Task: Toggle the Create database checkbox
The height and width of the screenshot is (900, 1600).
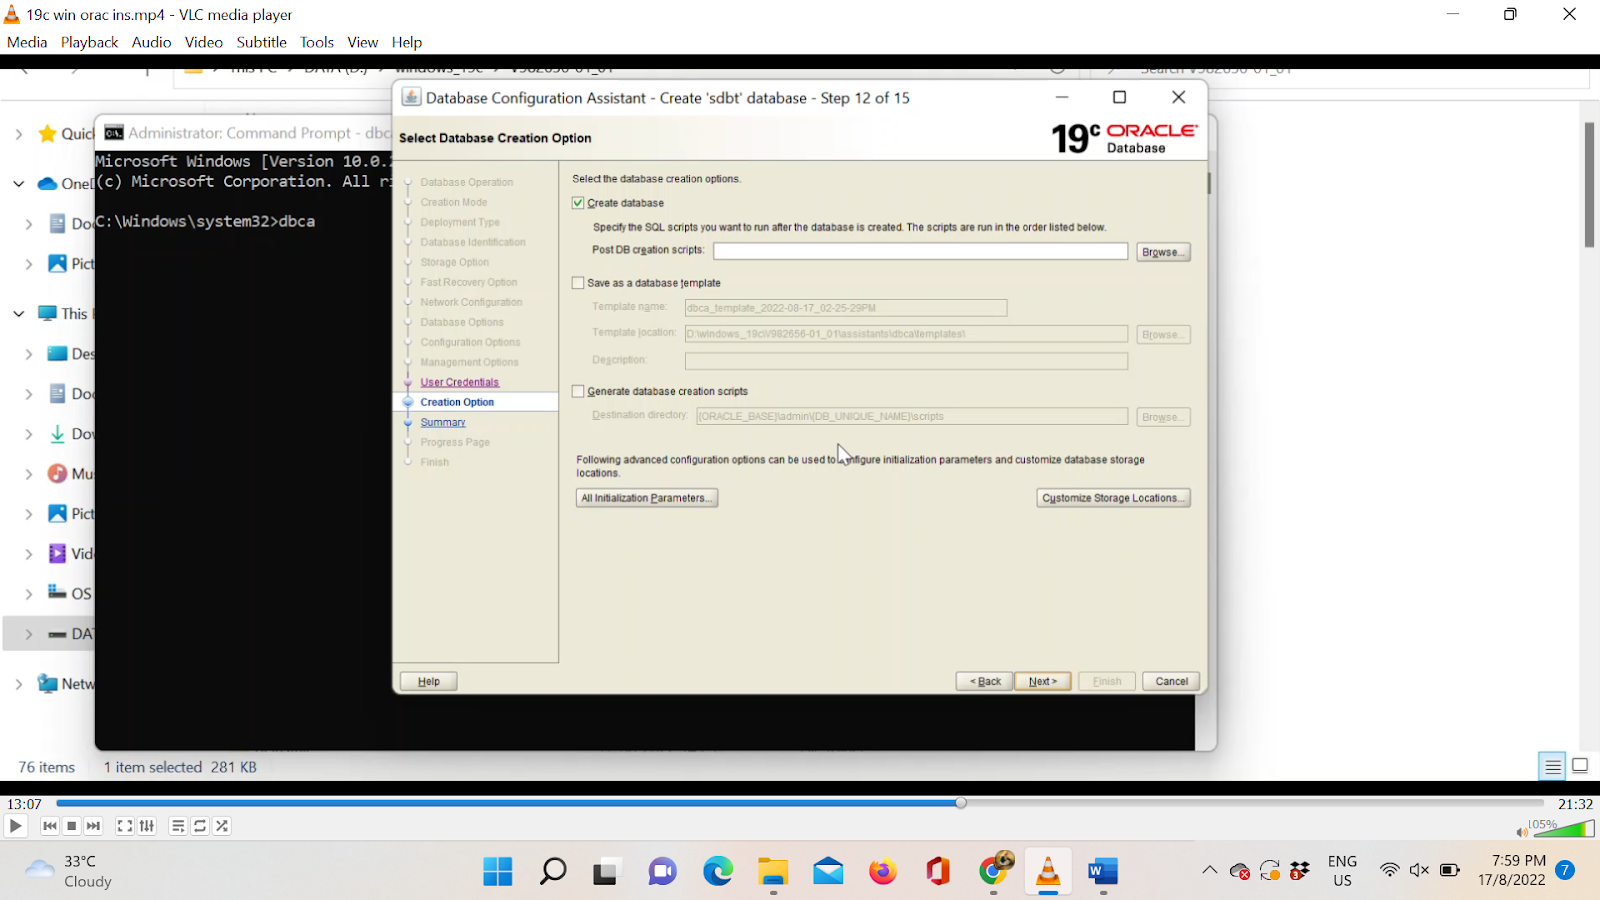Action: click(x=578, y=203)
